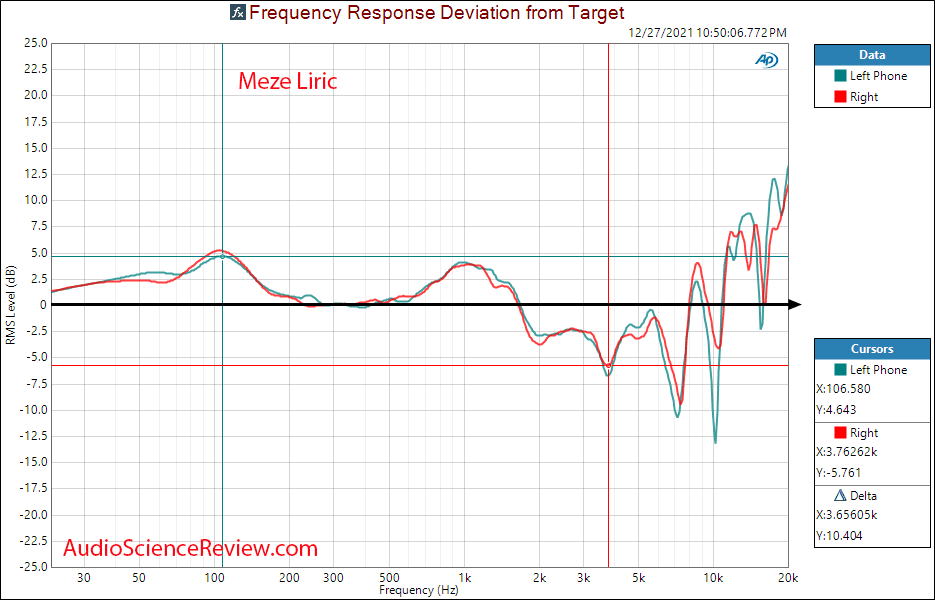The image size is (935, 600).
Task: Click the Right red swatch in Data legend
Action: tap(840, 97)
